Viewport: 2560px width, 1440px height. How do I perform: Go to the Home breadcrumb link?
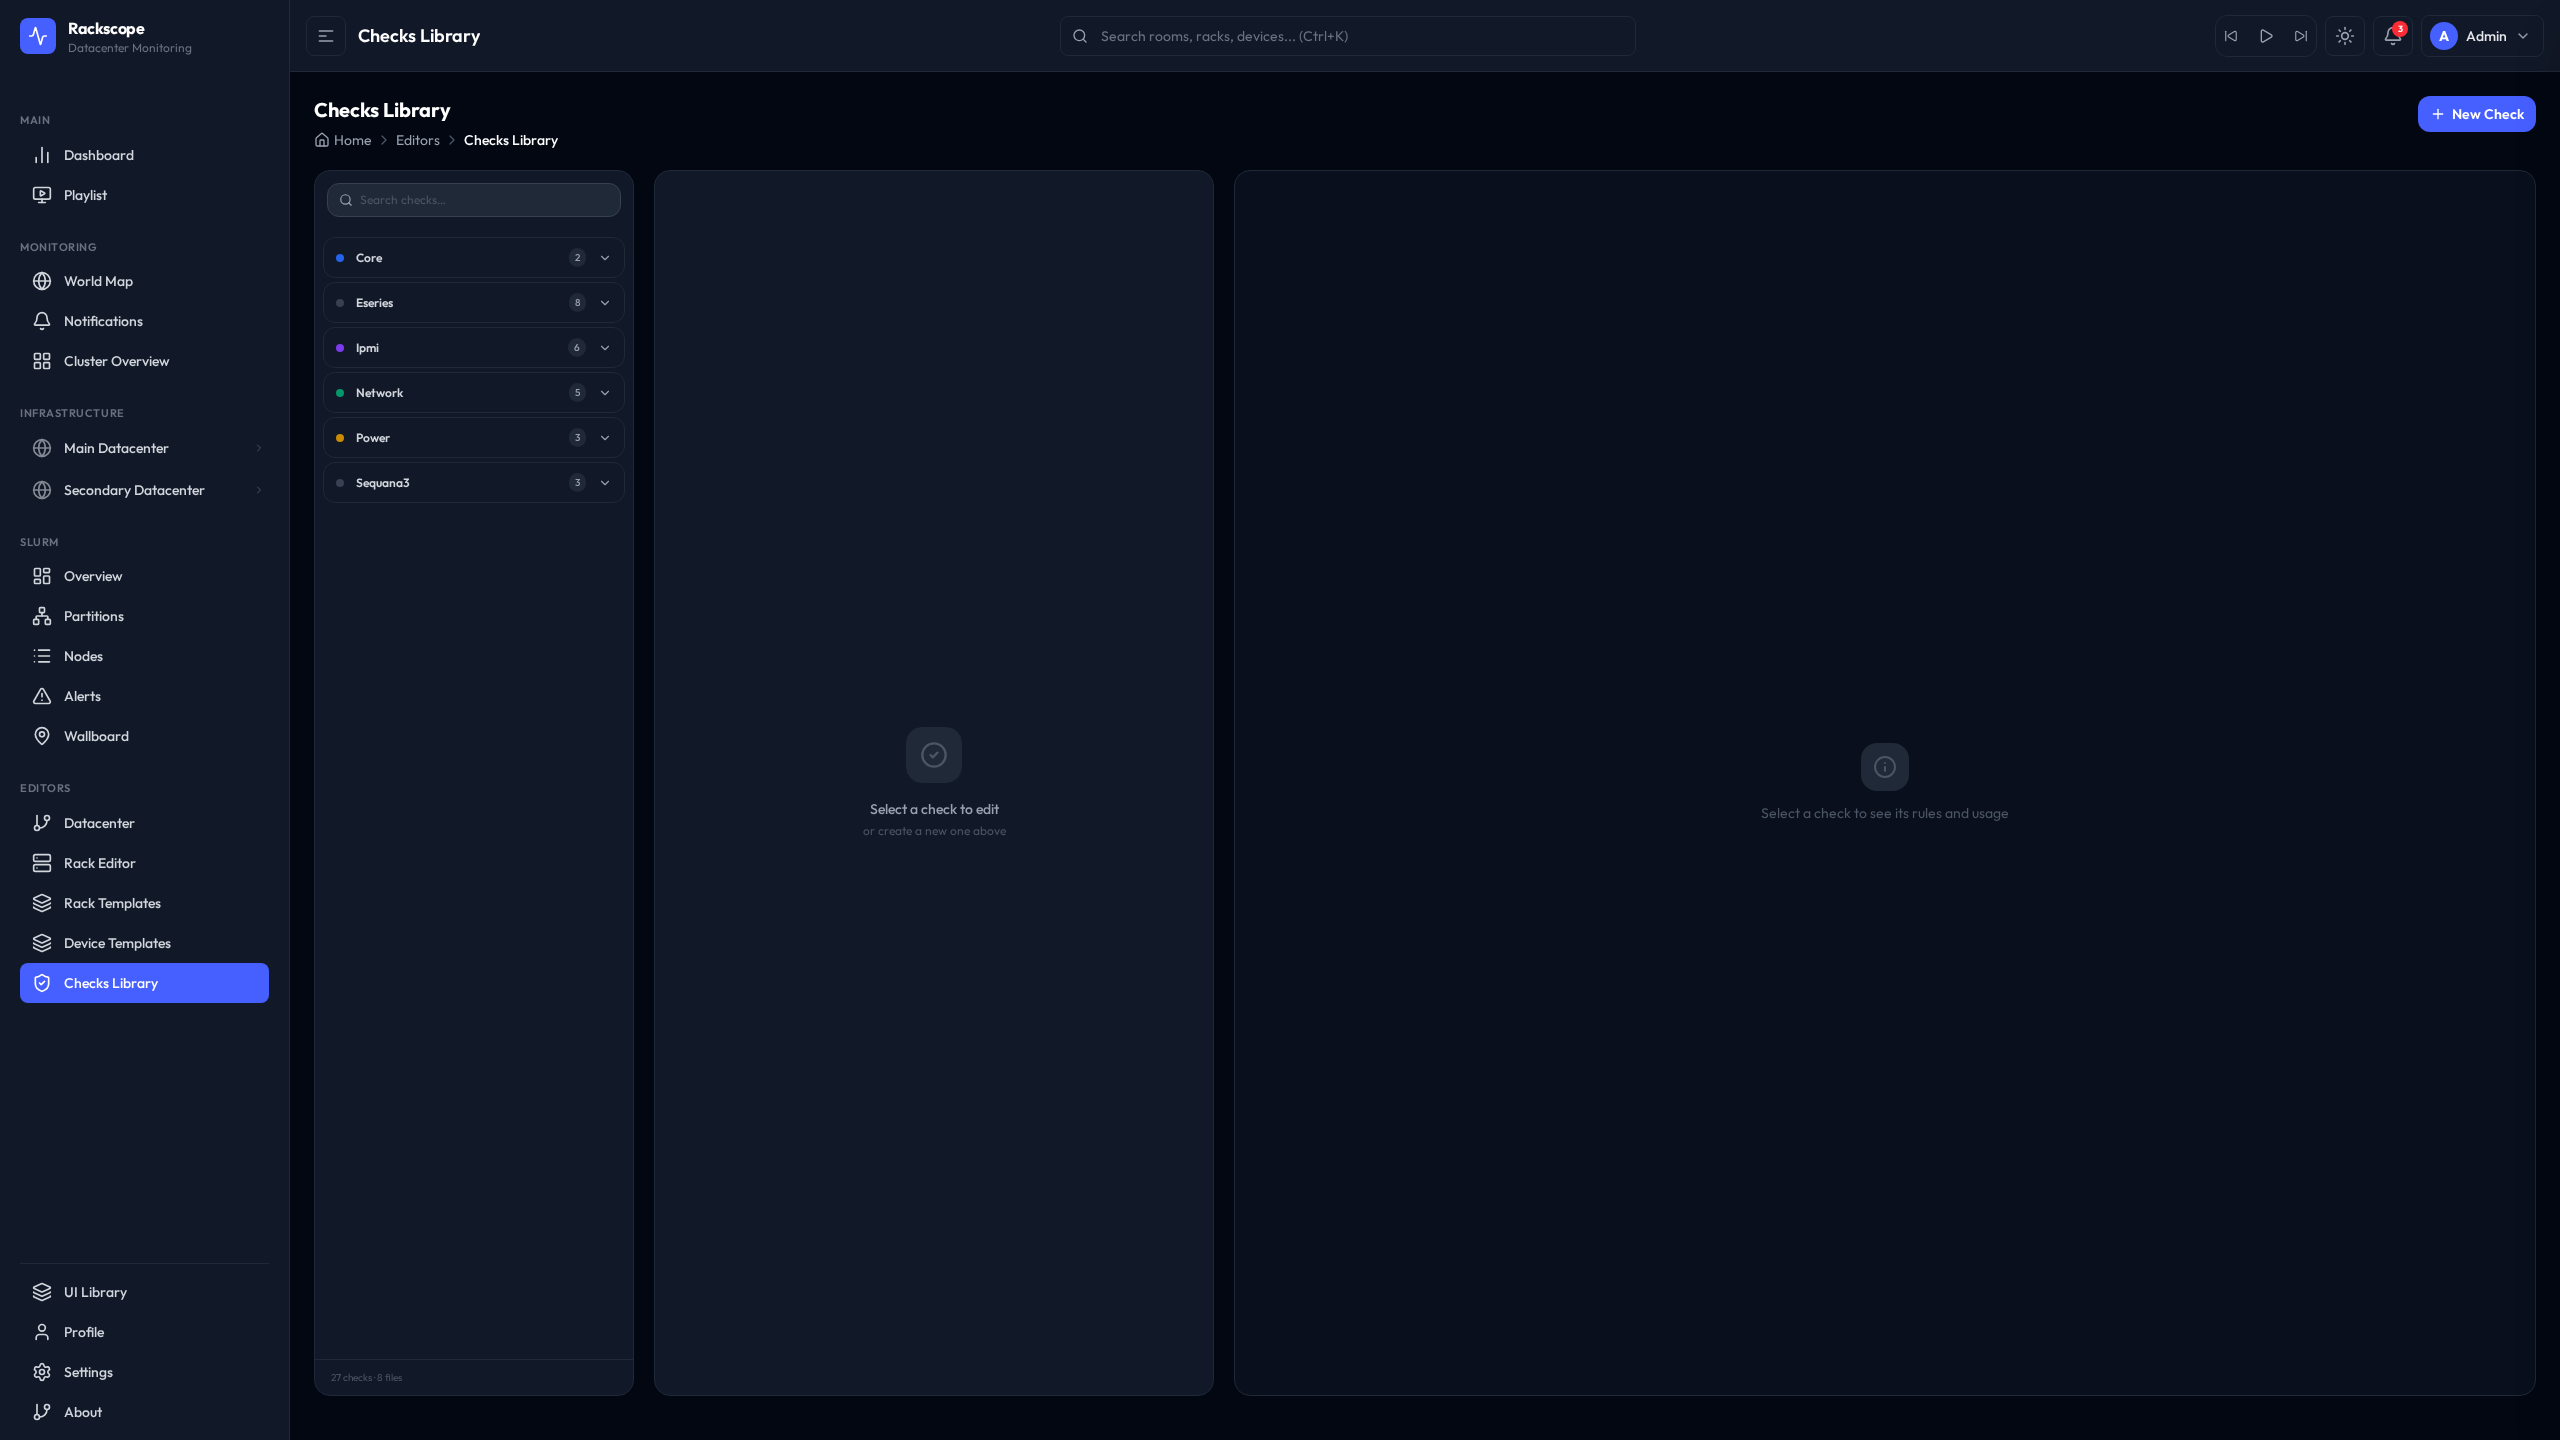[x=352, y=140]
